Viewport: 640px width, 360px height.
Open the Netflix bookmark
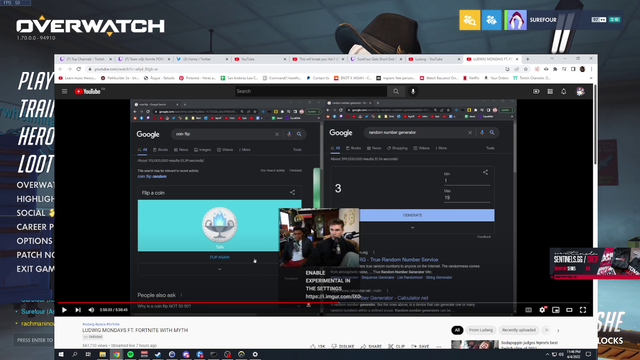click(471, 78)
